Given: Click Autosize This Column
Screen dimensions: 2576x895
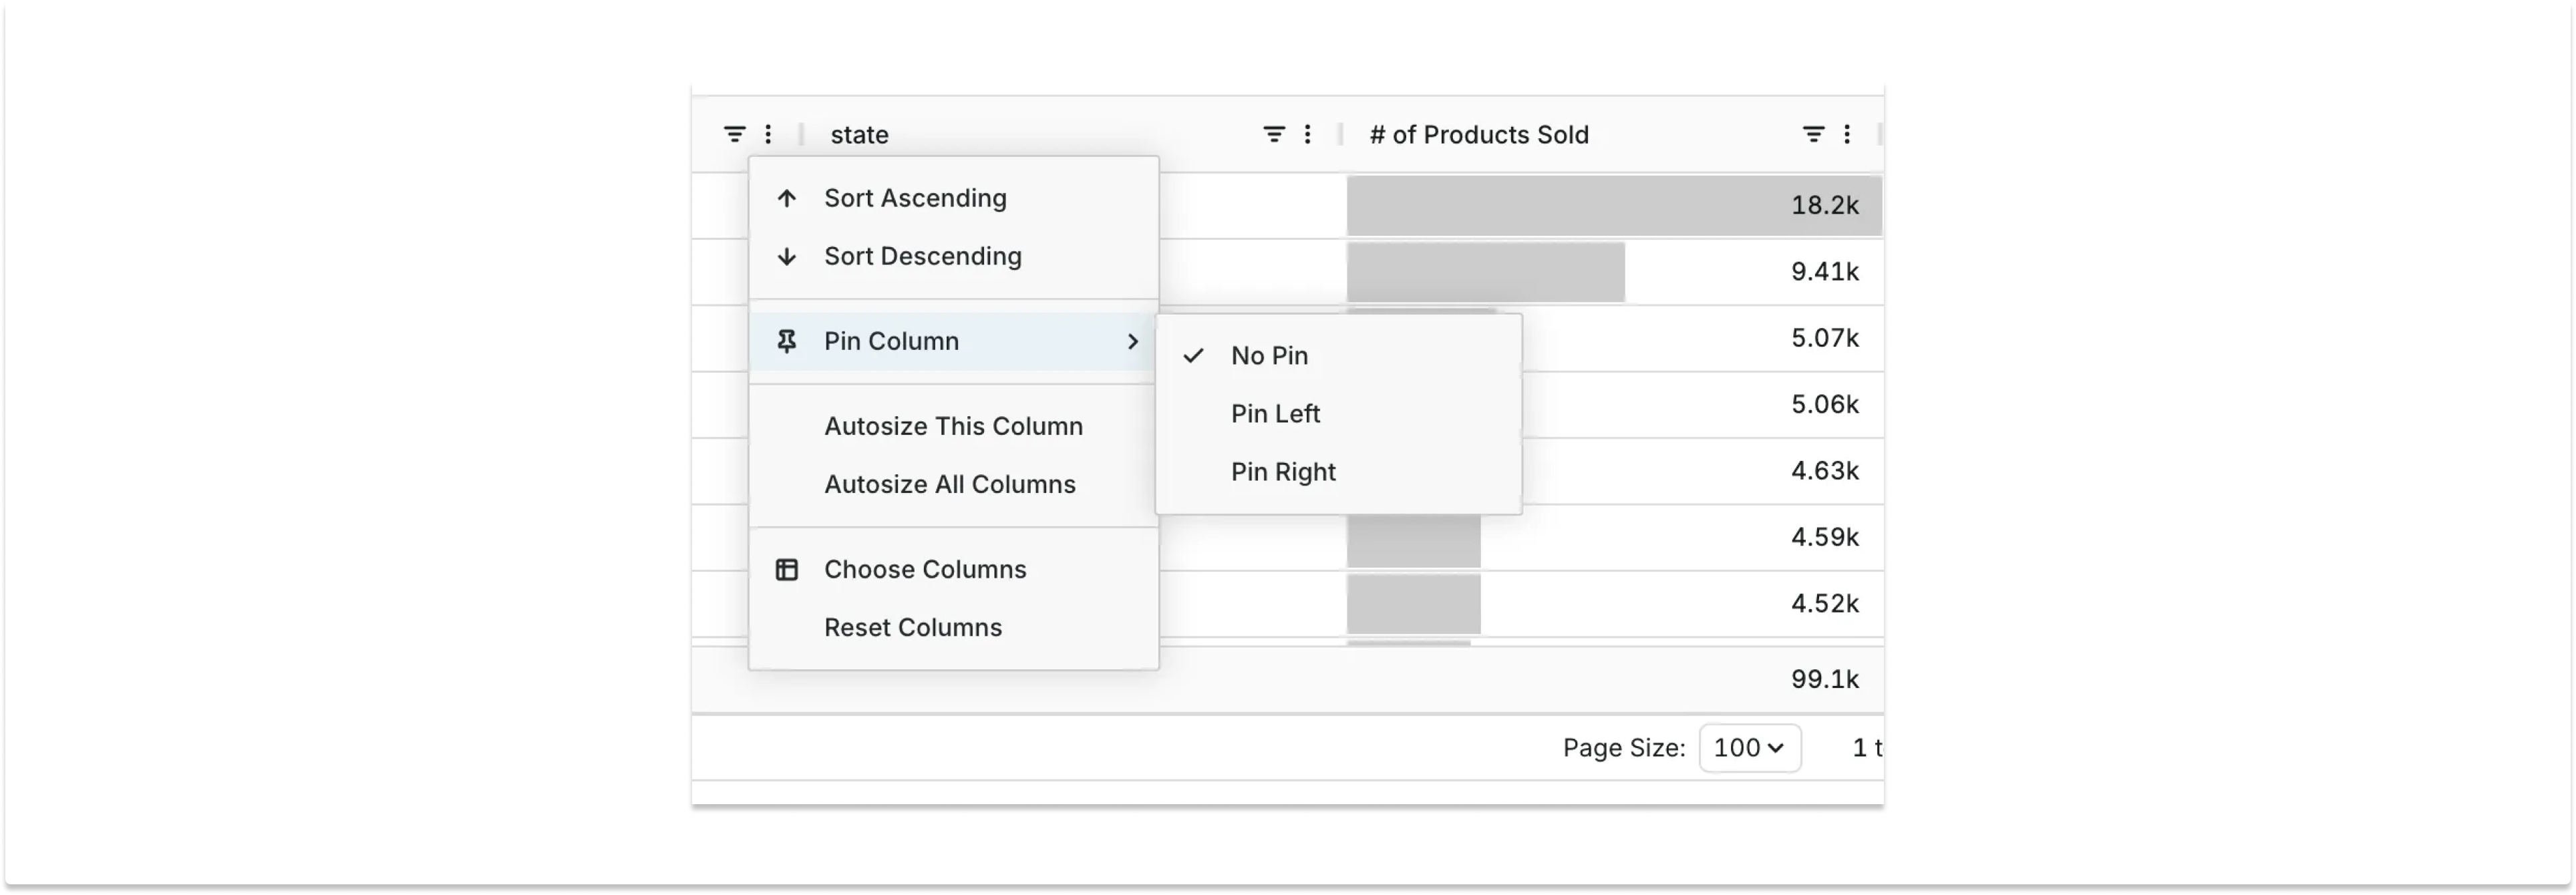Looking at the screenshot, I should [x=953, y=426].
